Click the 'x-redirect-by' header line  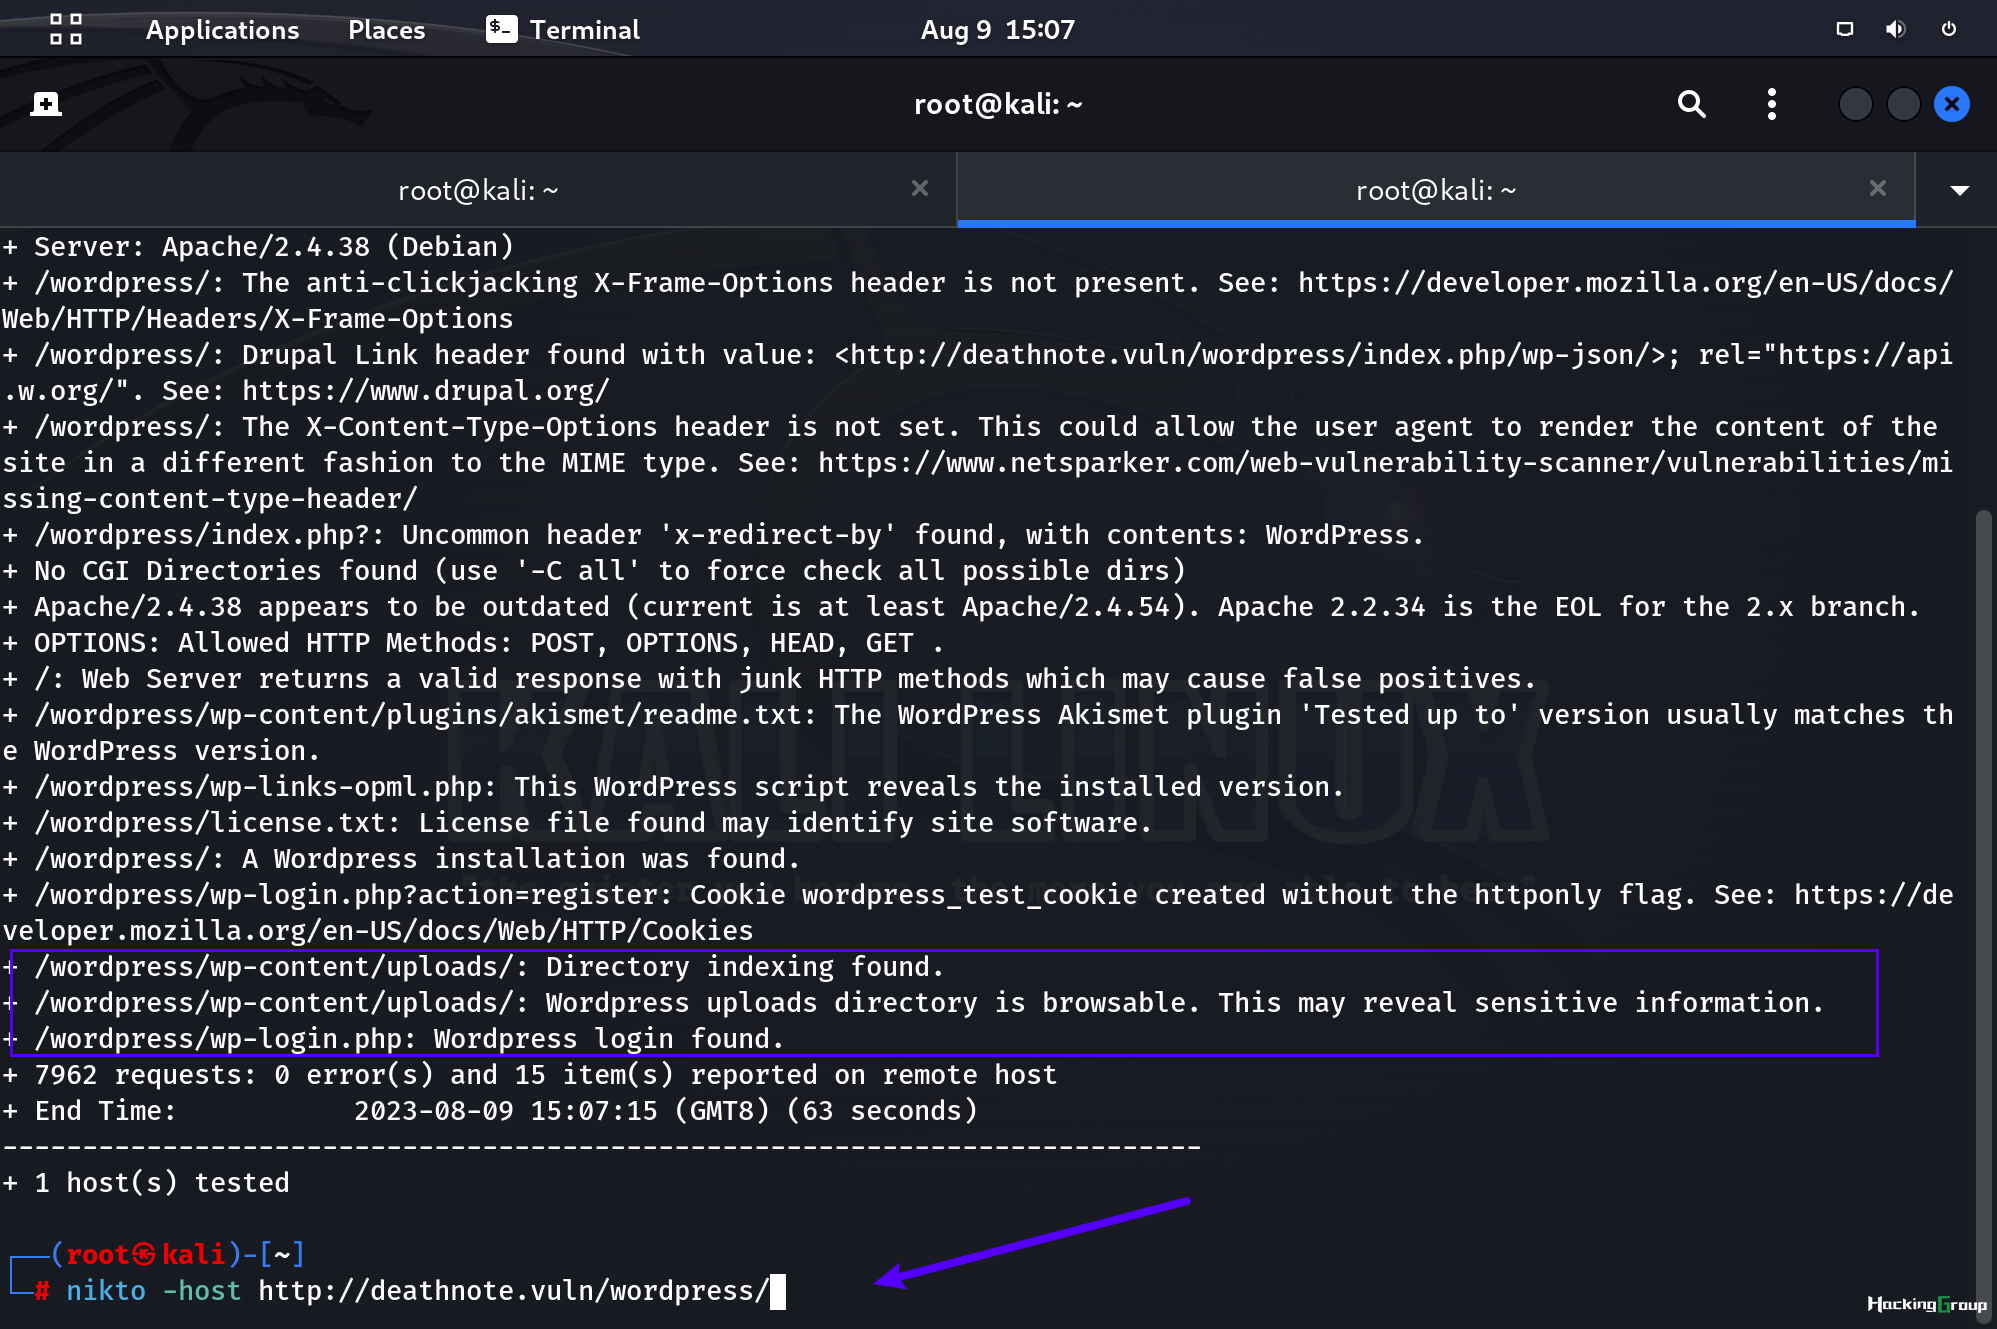point(712,535)
